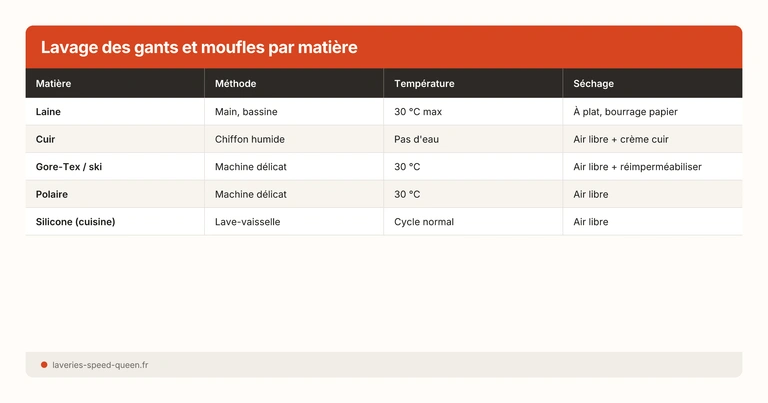768x403 pixels.
Task: Select the 'Cycle normal' cell
Action: click(424, 222)
